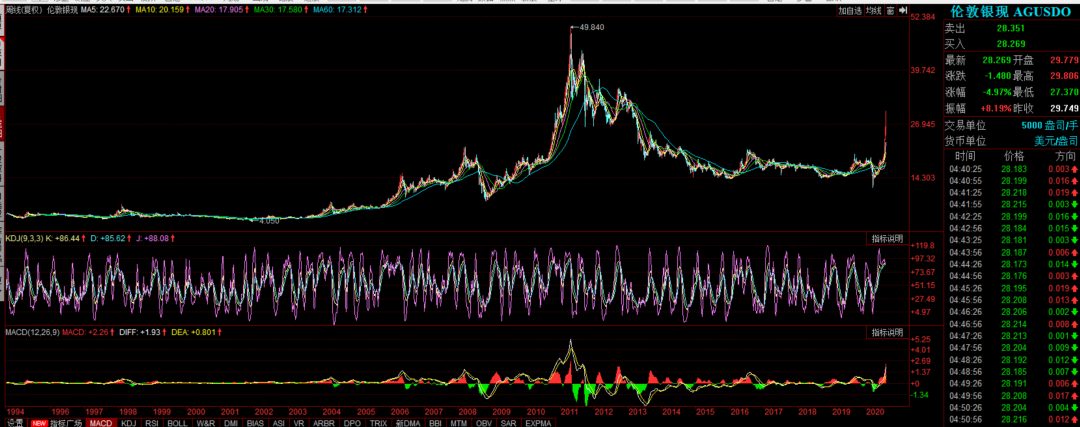Viewport: 1080px width, 427px height.
Task: Select the MACD indicator tab
Action: (x=101, y=422)
